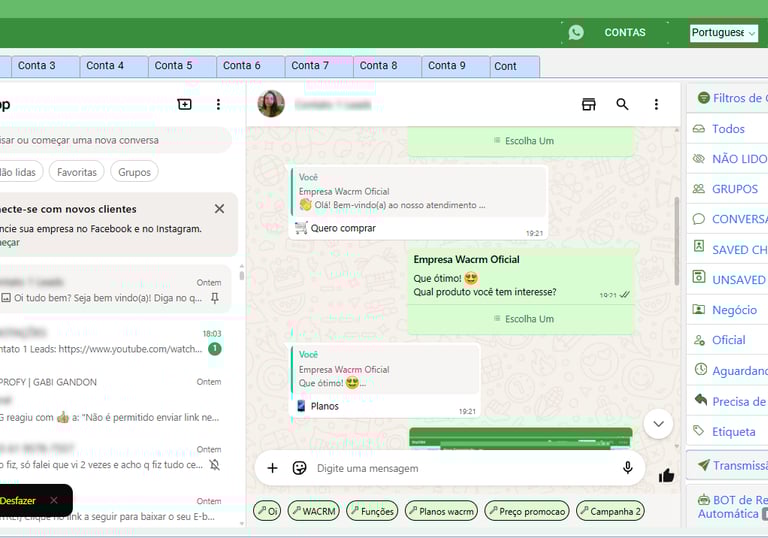
Task: Select the Aguardando filter with clock icon
Action: click(728, 370)
